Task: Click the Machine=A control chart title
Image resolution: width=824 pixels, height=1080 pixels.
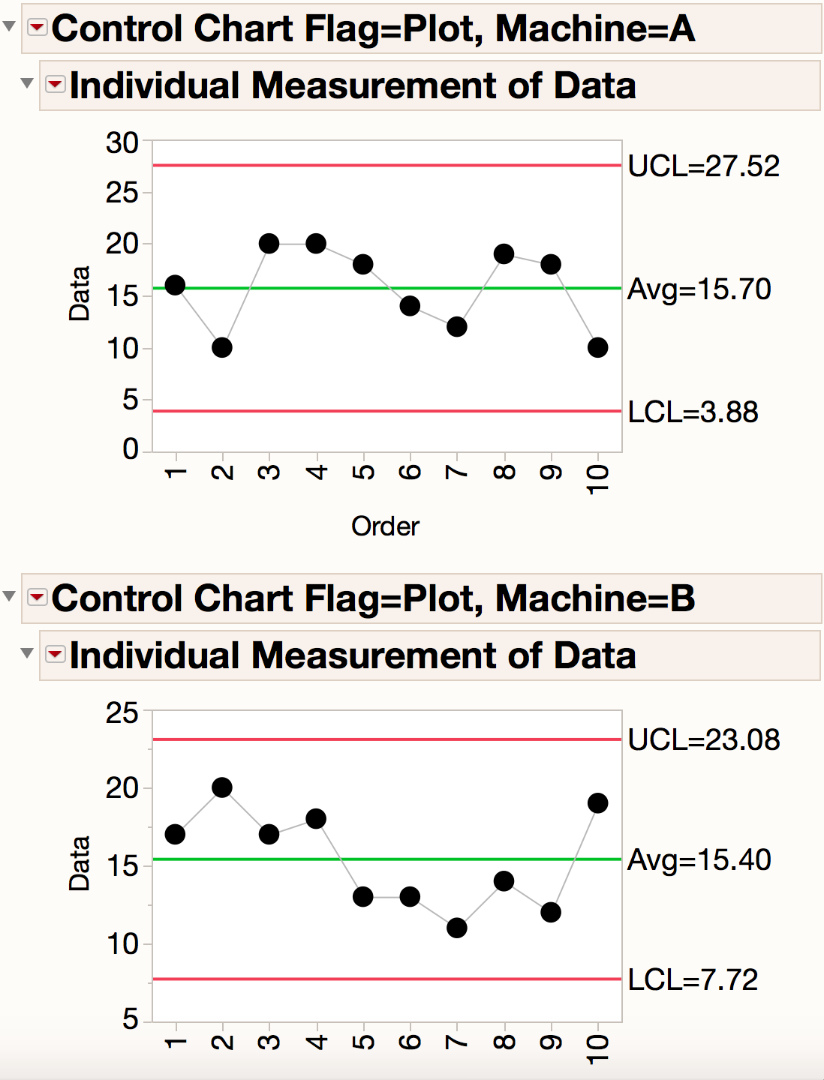Action: coord(373,29)
